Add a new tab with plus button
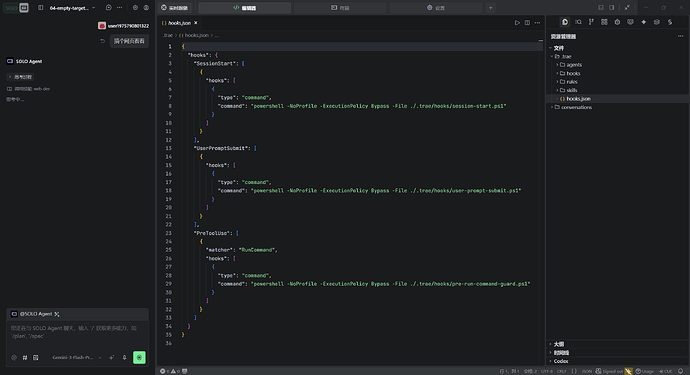 point(491,7)
